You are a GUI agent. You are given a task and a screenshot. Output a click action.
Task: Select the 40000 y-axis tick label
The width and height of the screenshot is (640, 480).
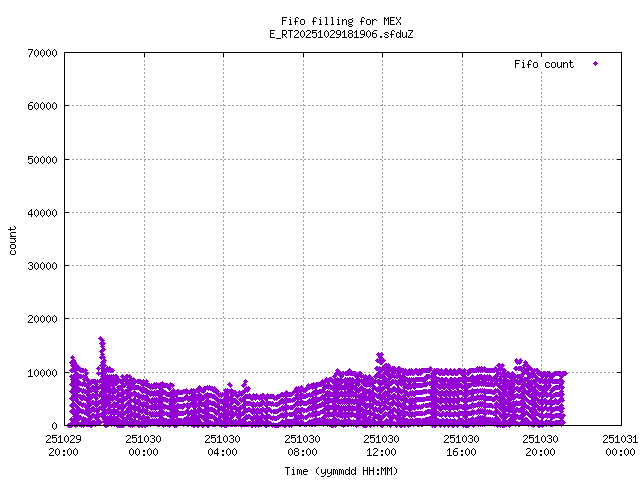point(38,213)
